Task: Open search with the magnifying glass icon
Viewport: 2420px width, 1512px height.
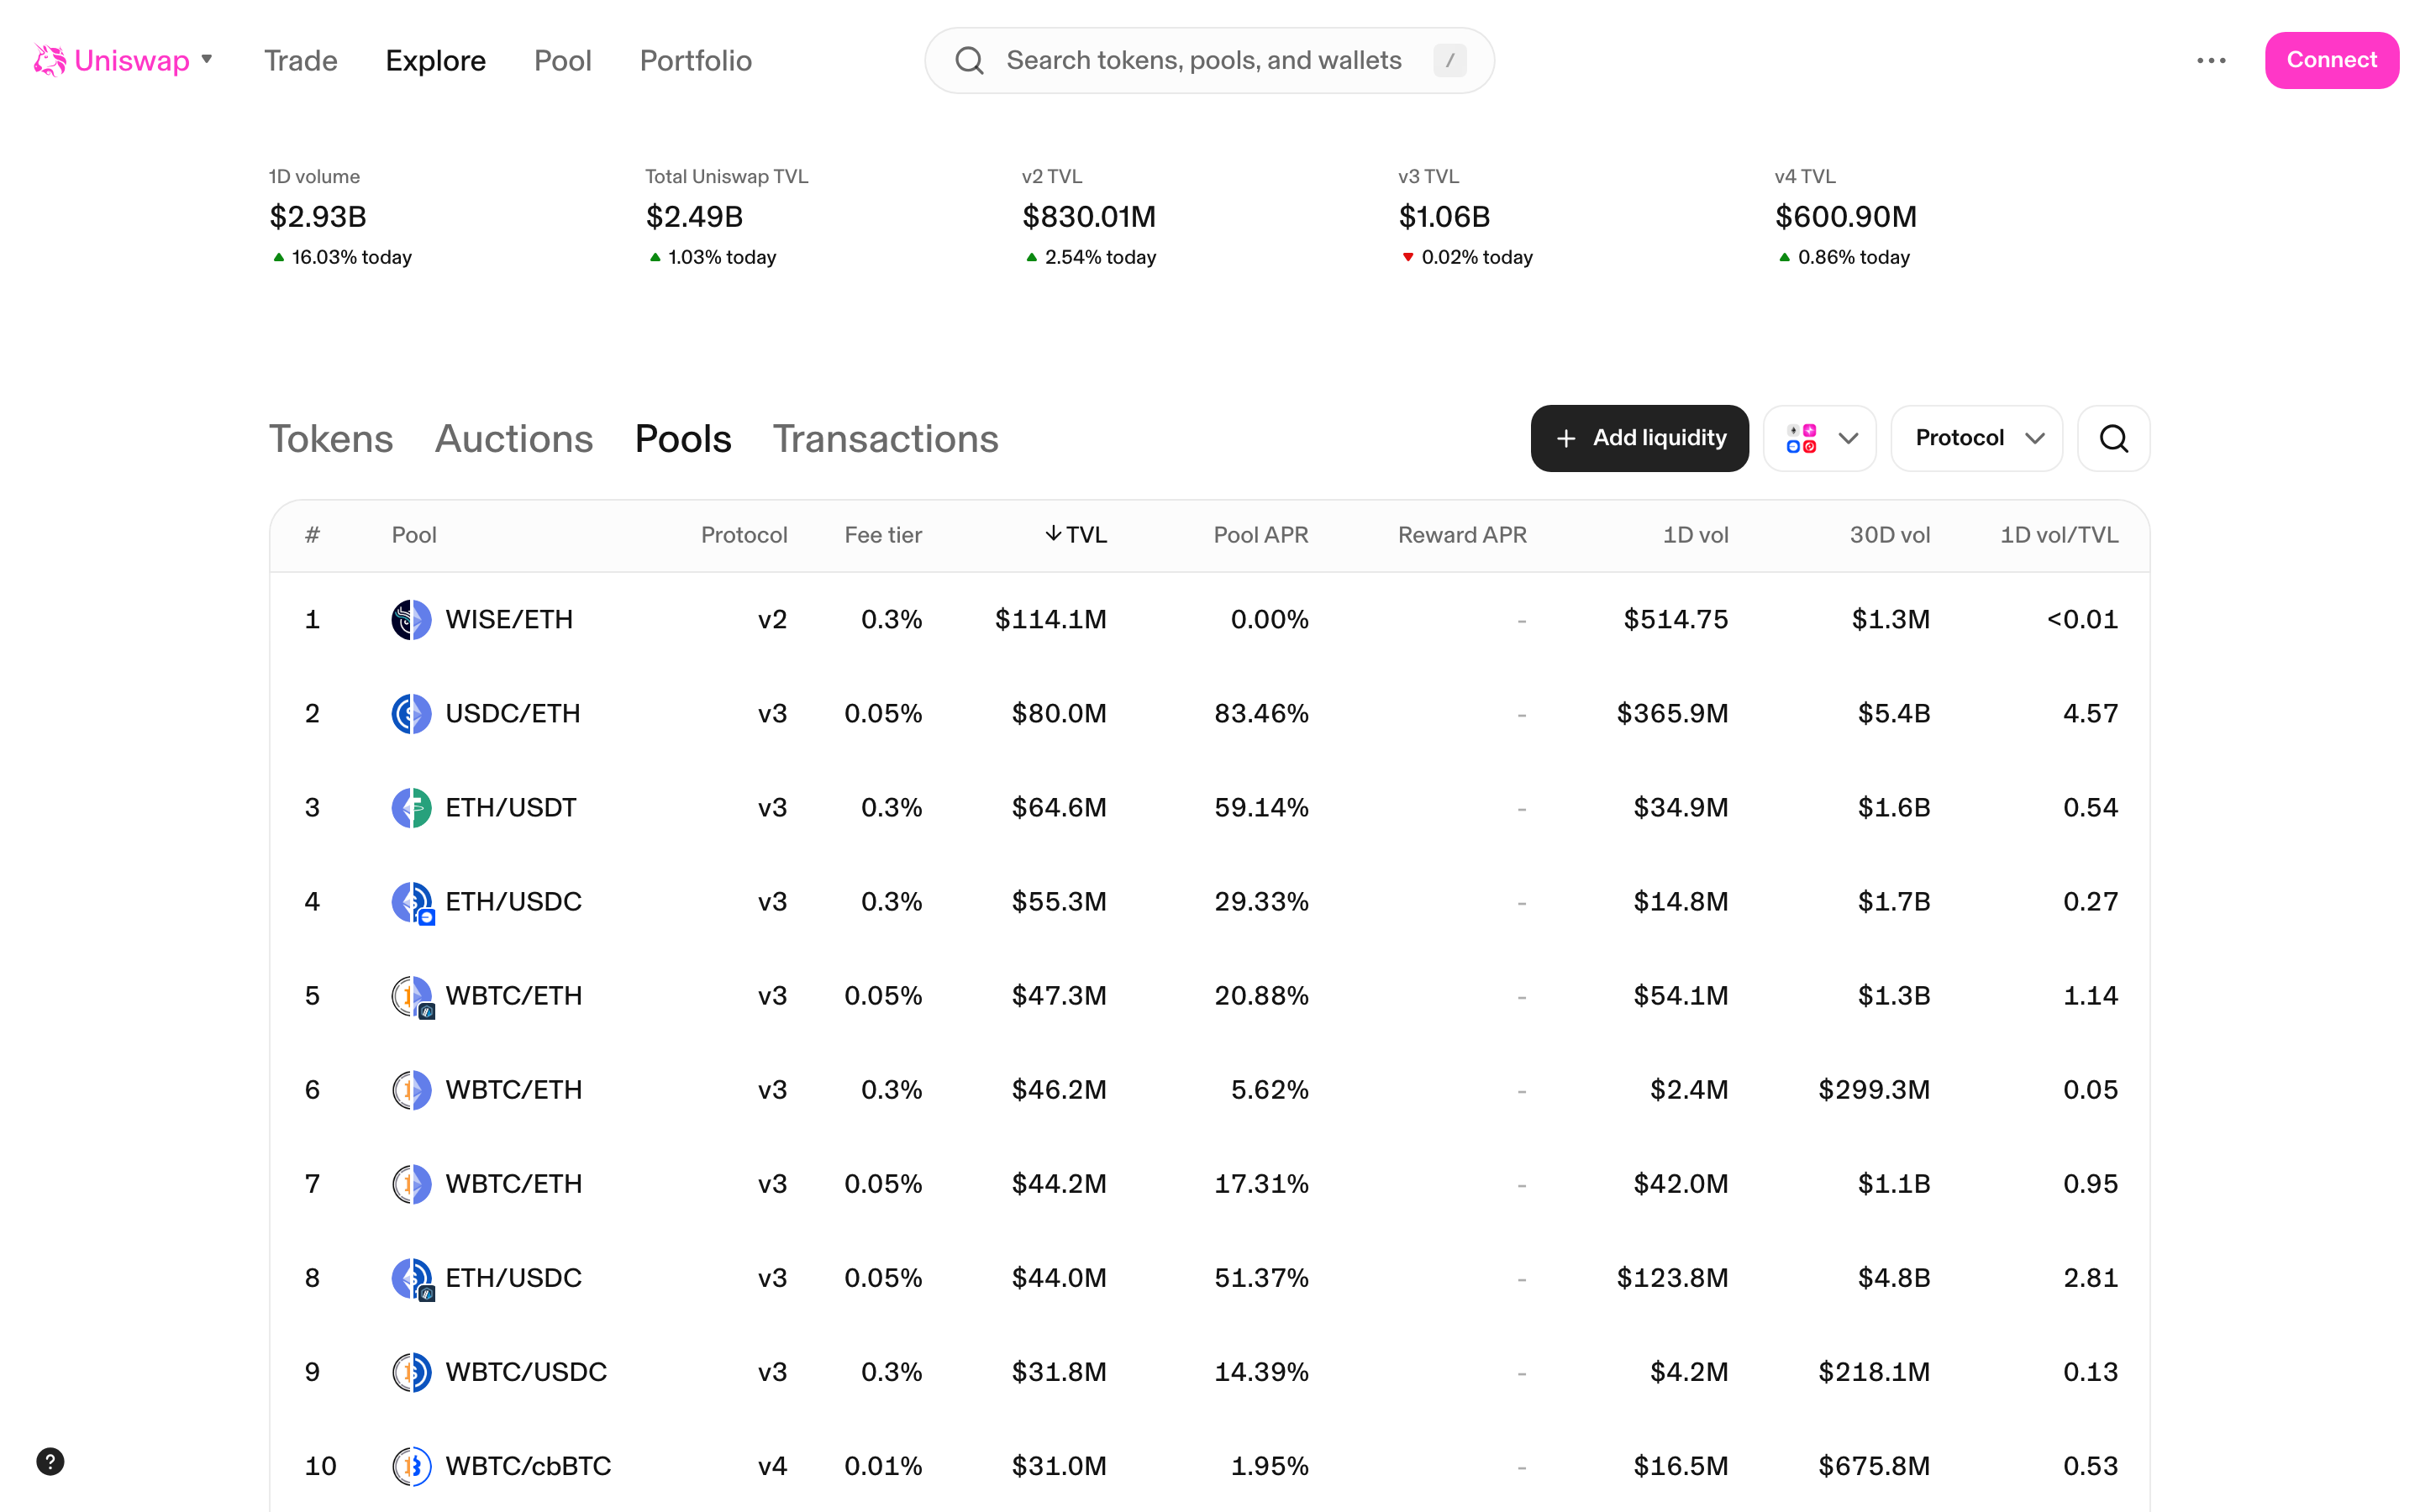Action: pyautogui.click(x=968, y=60)
